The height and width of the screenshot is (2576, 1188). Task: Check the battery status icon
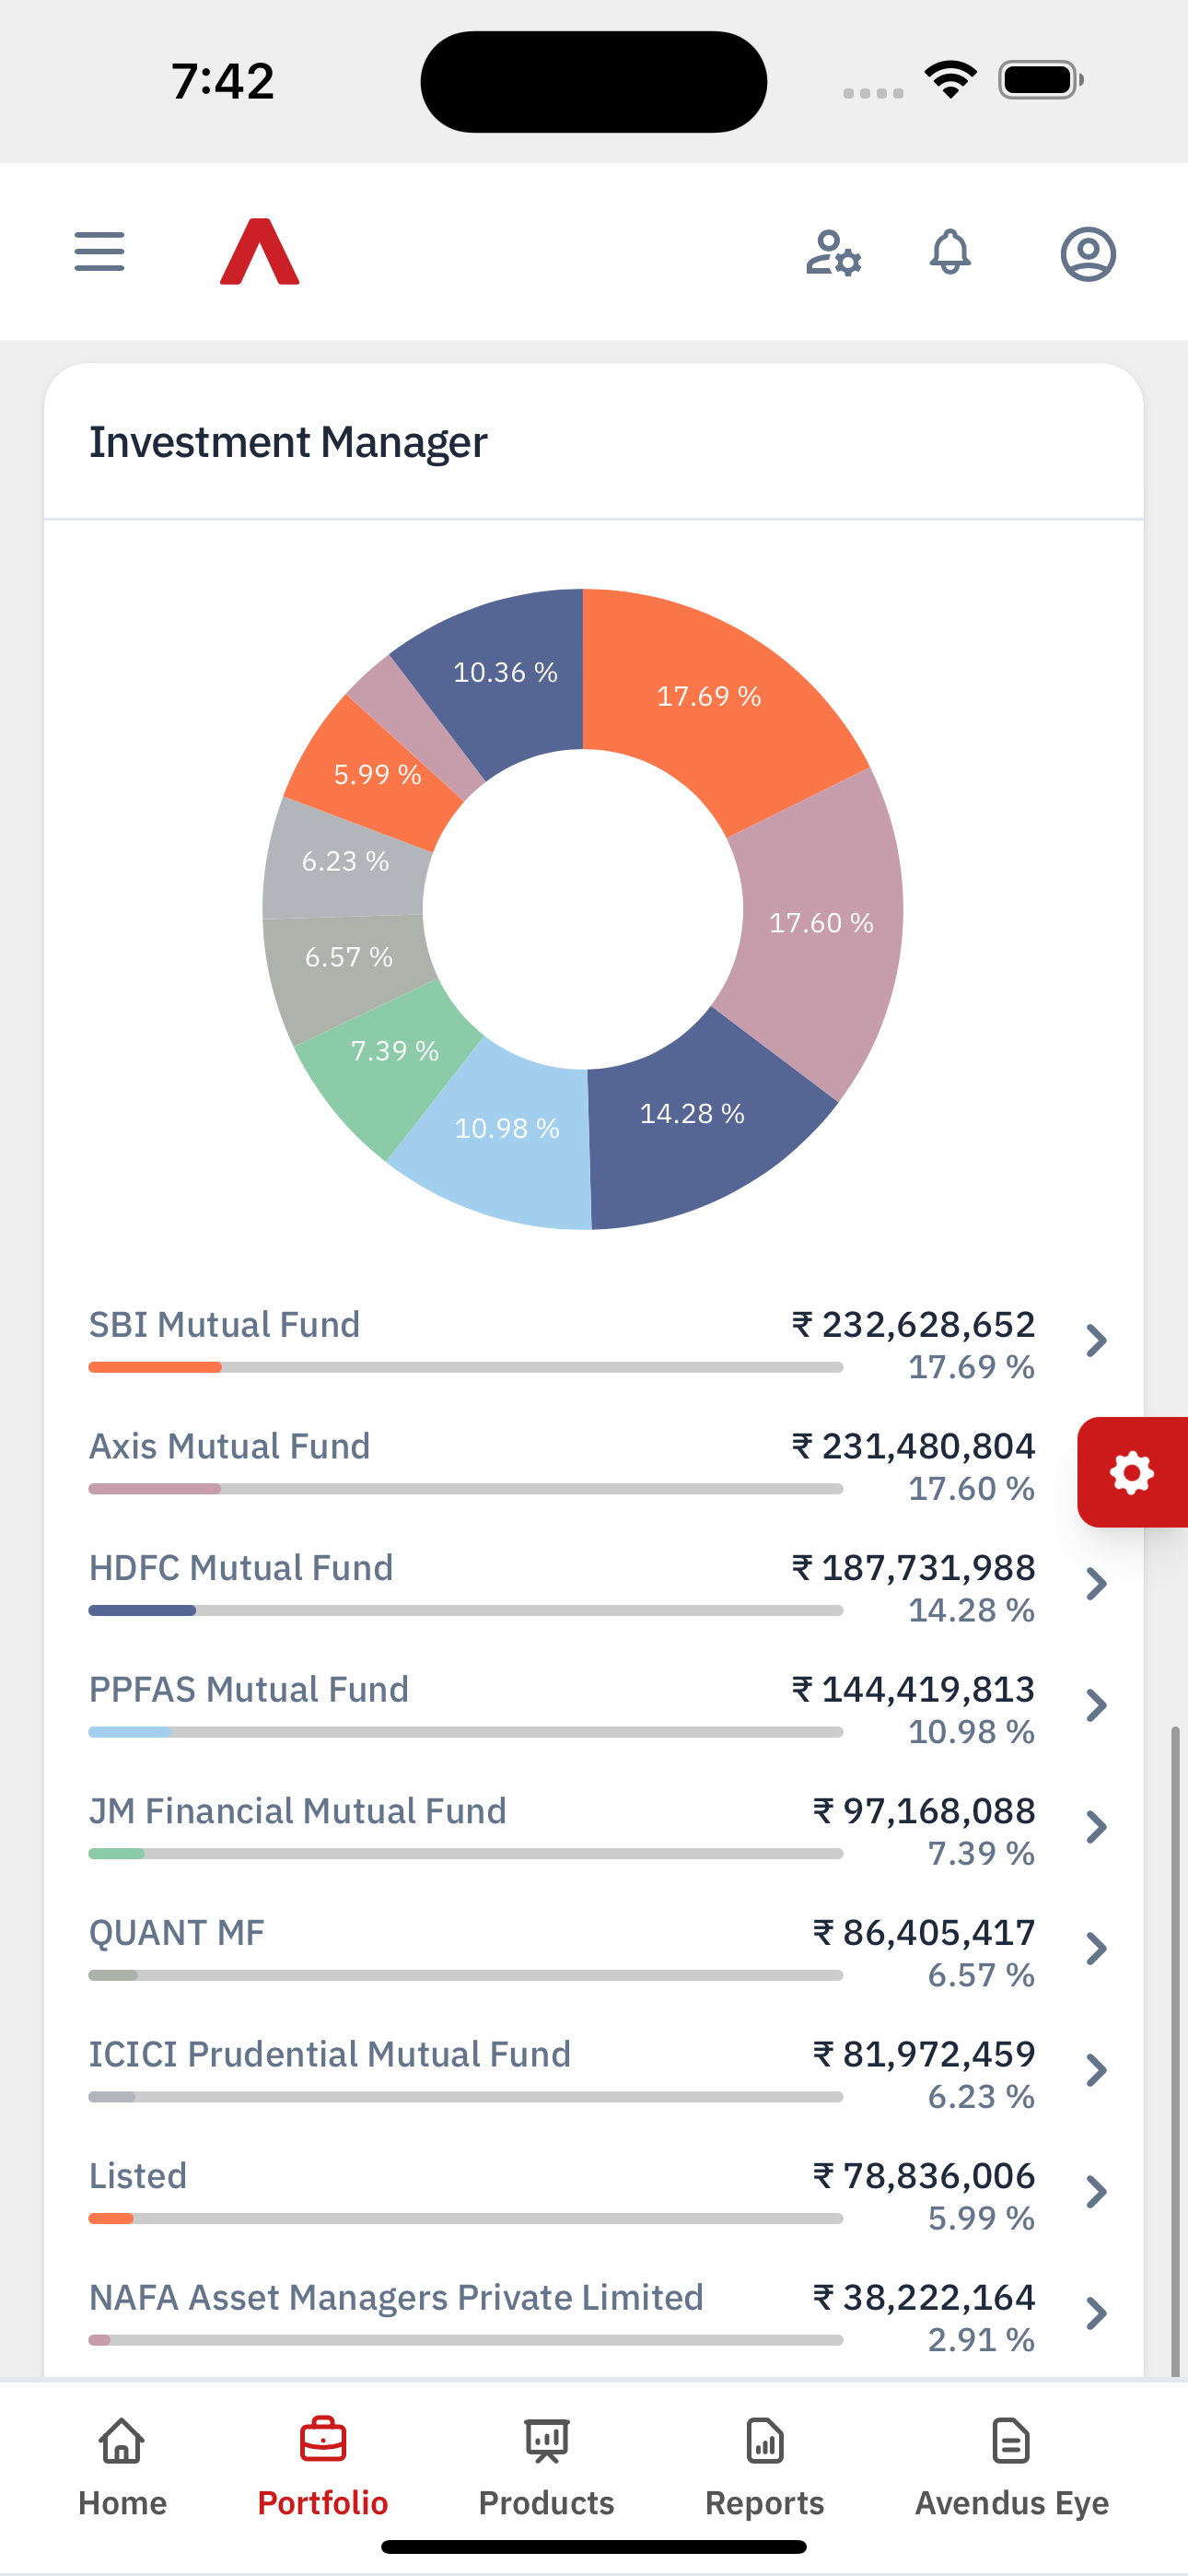[1041, 80]
